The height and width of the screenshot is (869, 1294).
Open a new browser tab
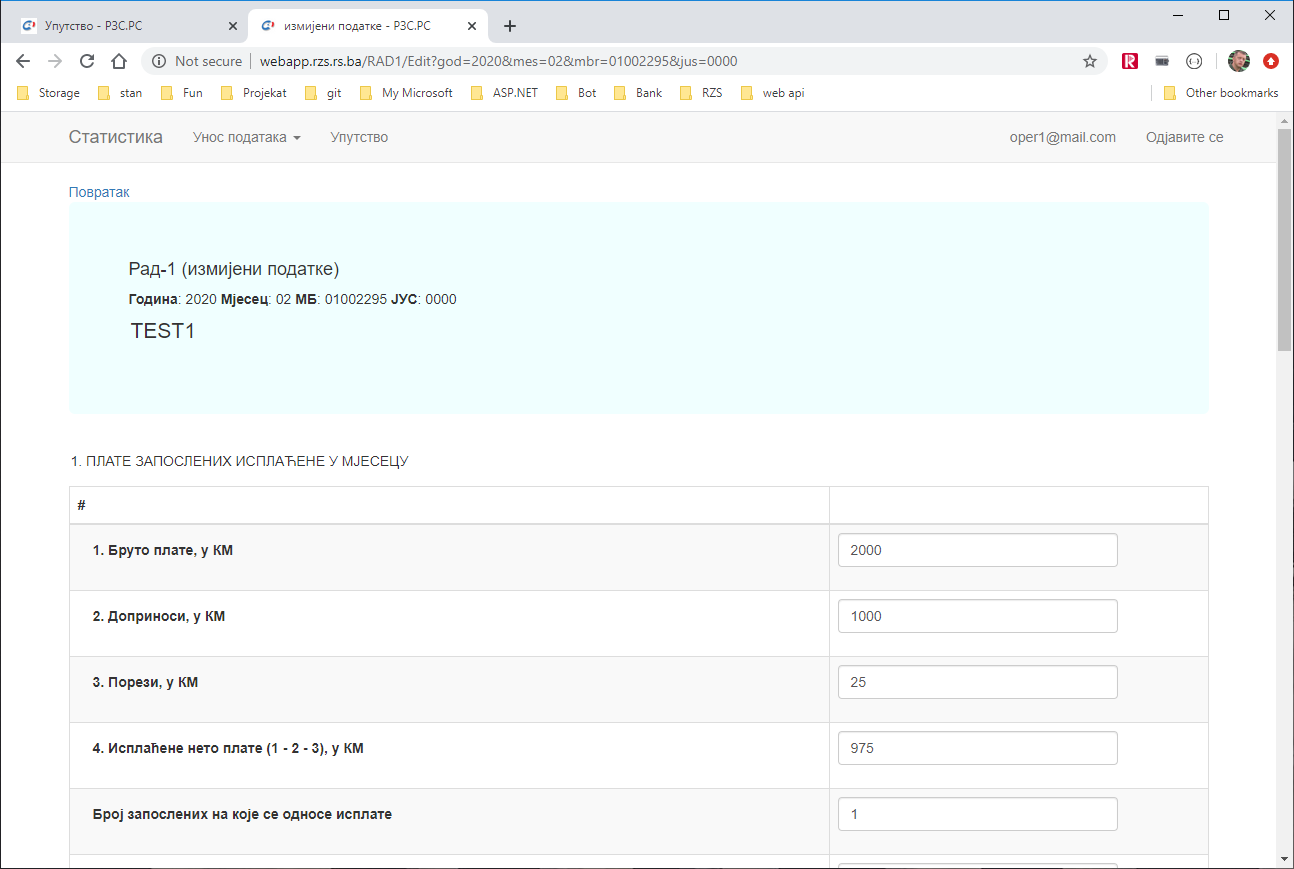[x=510, y=26]
